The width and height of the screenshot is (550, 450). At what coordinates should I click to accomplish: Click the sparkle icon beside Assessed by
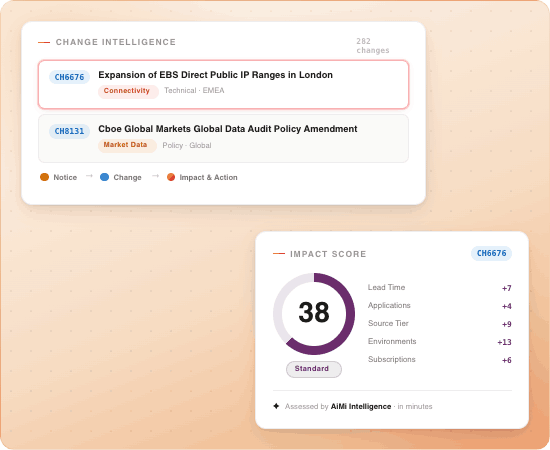tap(276, 406)
